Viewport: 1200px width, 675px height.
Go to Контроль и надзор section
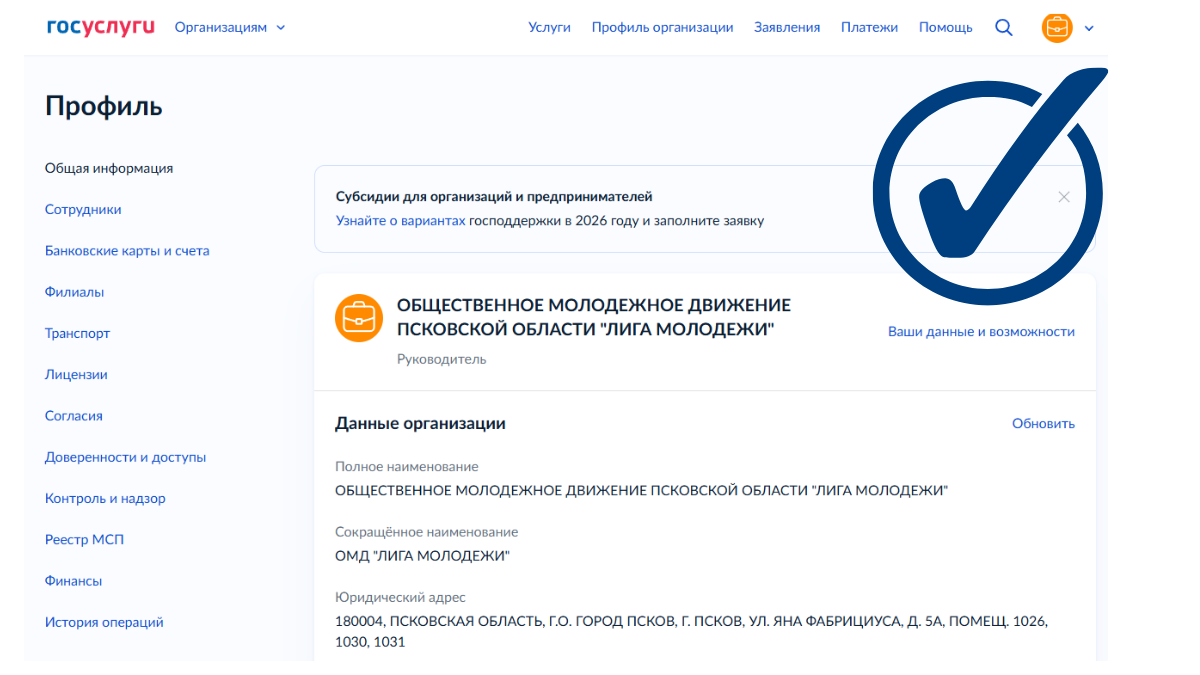pyautogui.click(x=105, y=498)
